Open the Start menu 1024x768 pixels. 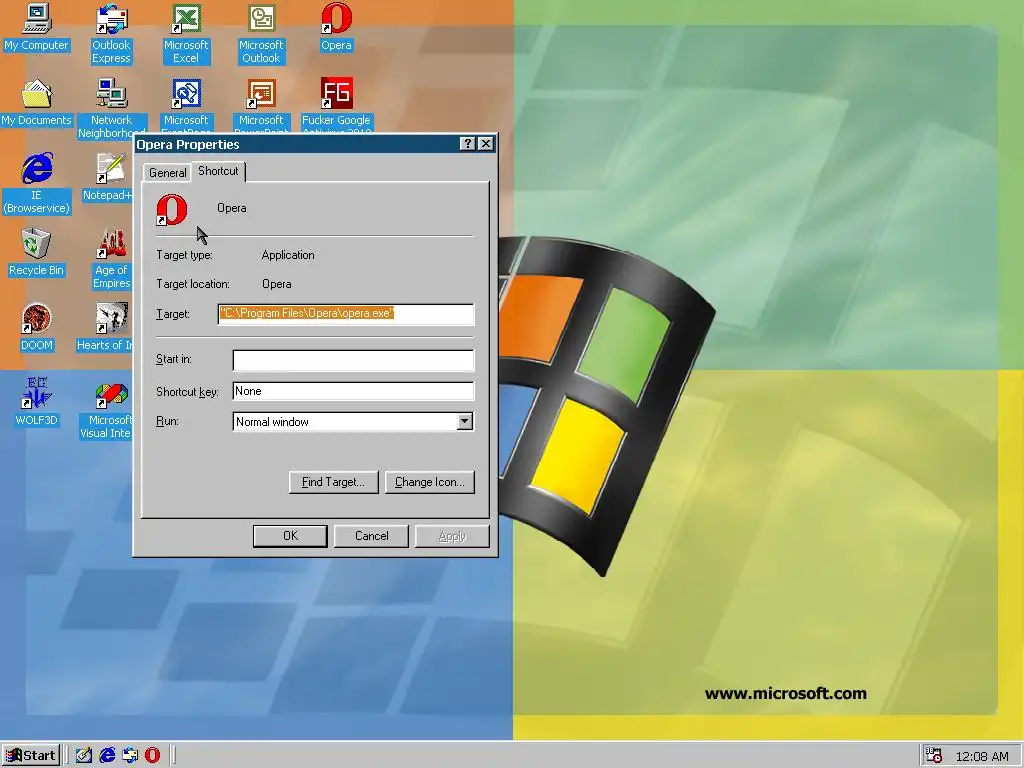pyautogui.click(x=31, y=756)
